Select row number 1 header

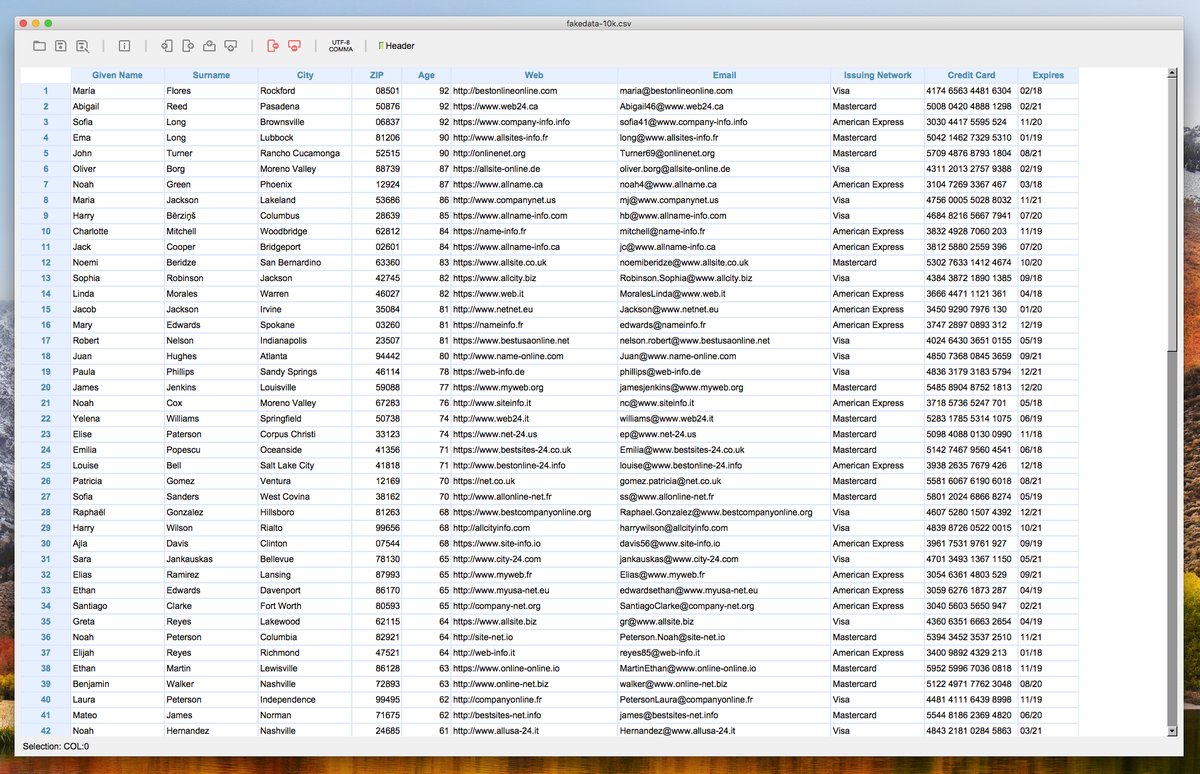coord(46,91)
